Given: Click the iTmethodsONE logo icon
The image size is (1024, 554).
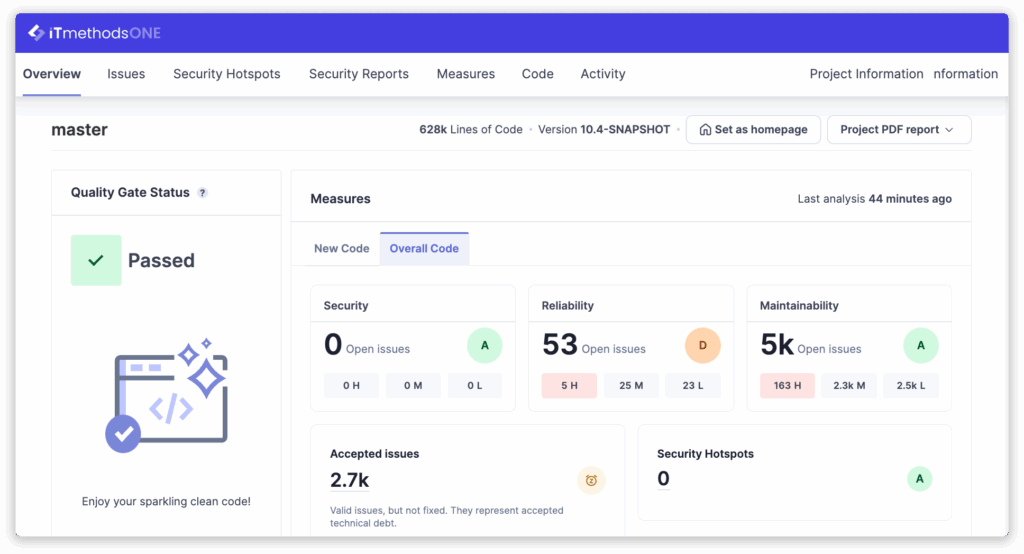Looking at the screenshot, I should pyautogui.click(x=36, y=33).
